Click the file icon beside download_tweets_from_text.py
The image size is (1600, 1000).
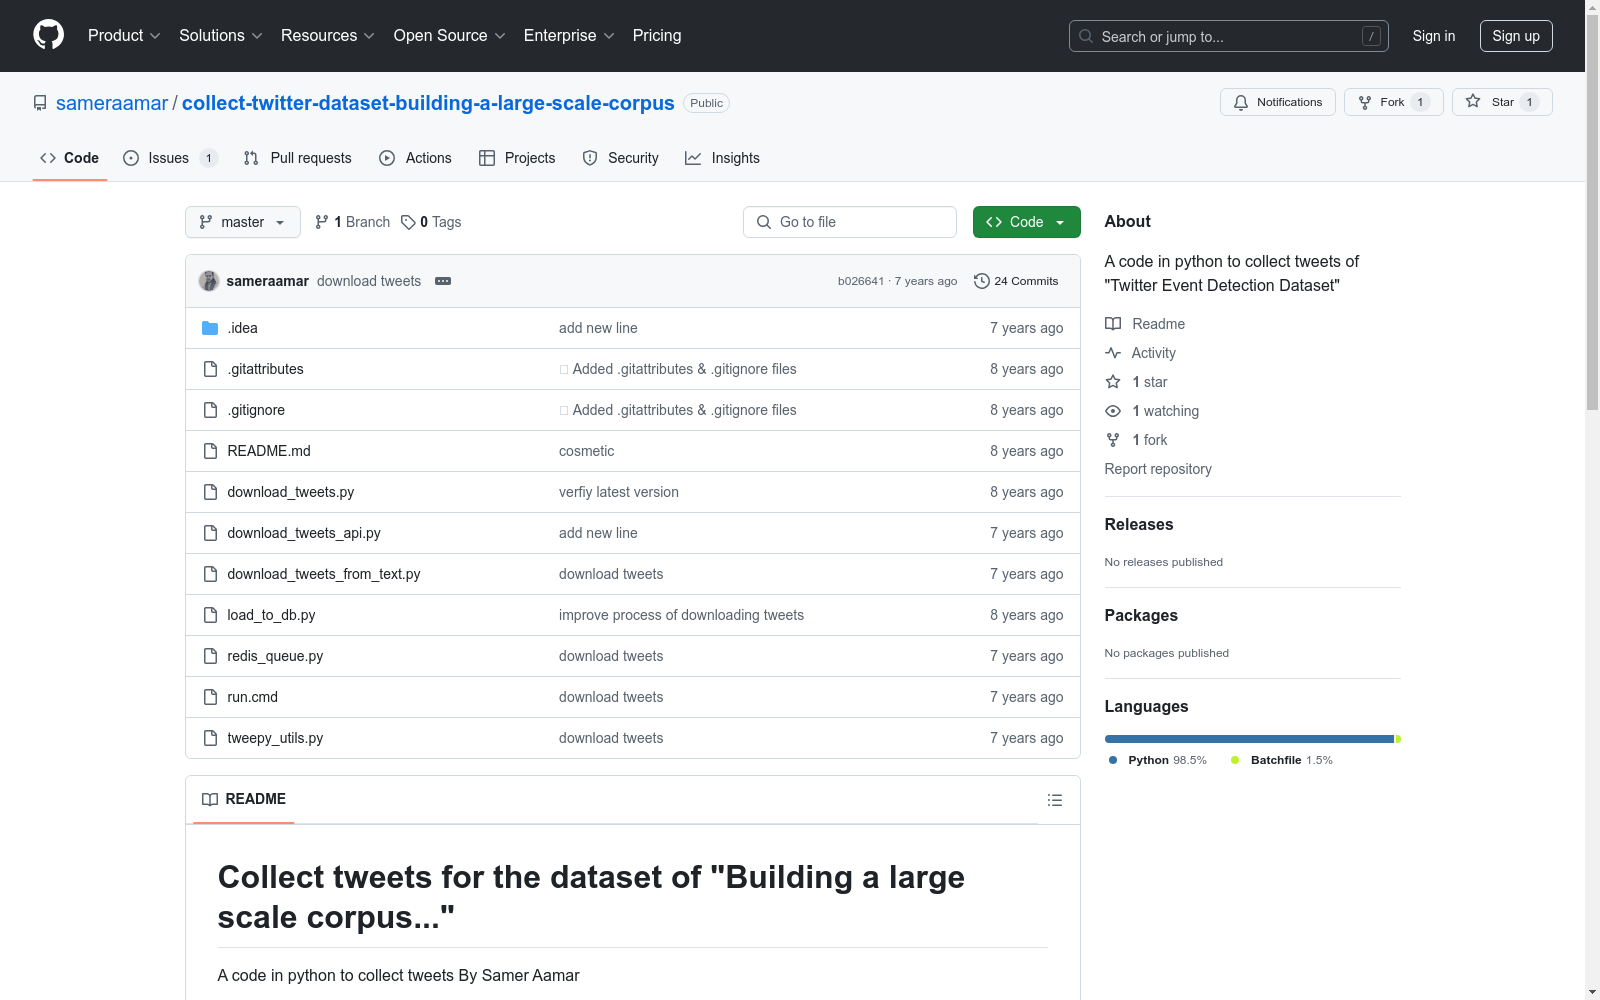pos(210,574)
